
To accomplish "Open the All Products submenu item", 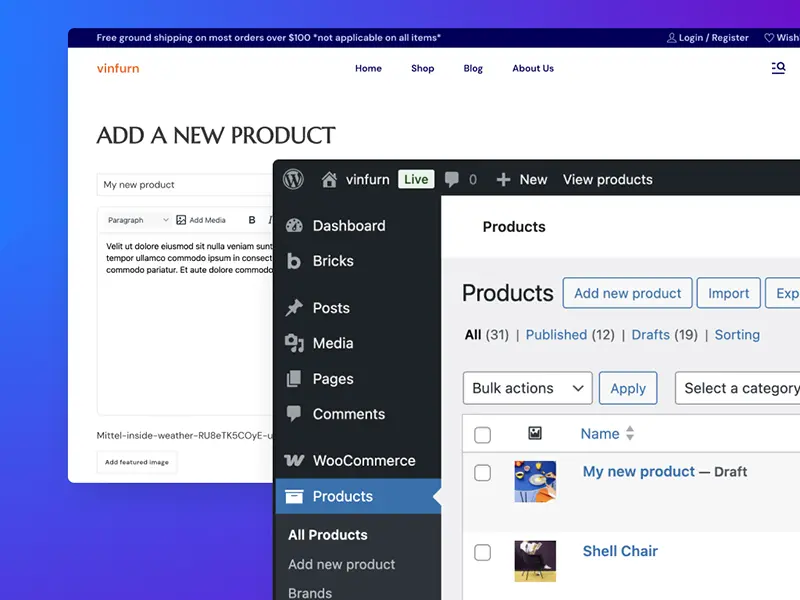I will (328, 535).
